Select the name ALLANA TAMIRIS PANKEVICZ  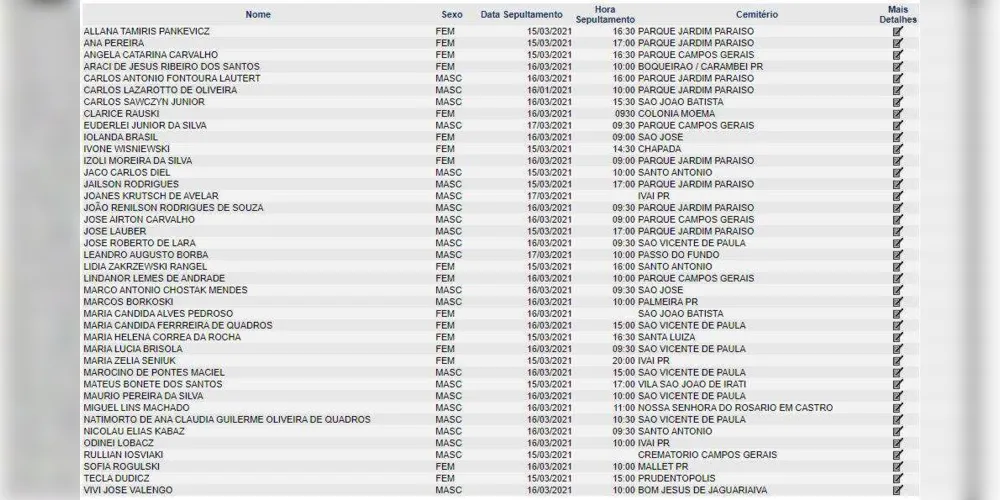[147, 31]
